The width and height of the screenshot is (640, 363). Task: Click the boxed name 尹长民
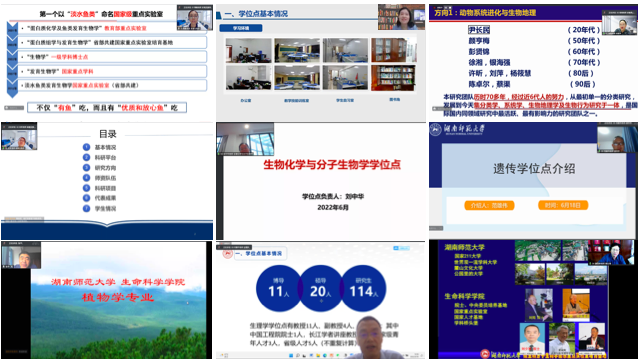(479, 30)
